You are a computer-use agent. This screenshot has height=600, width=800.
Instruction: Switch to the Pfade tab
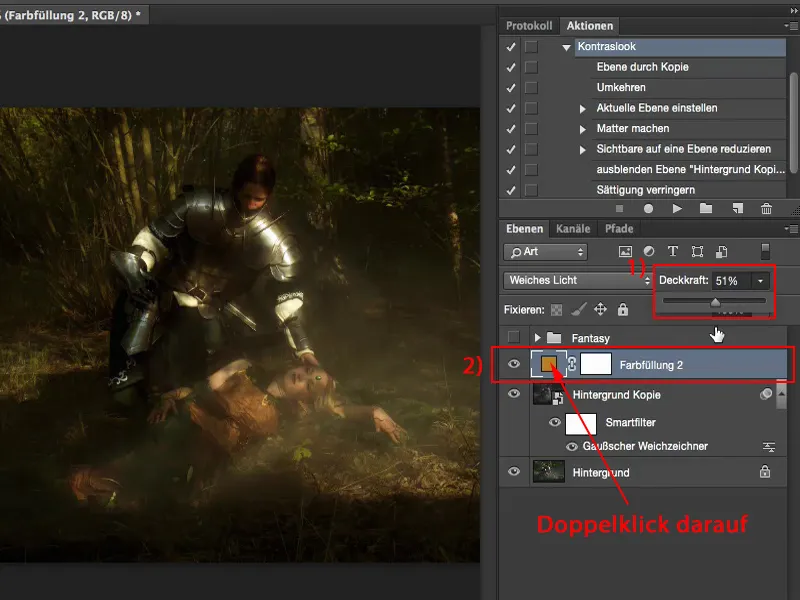tap(619, 229)
